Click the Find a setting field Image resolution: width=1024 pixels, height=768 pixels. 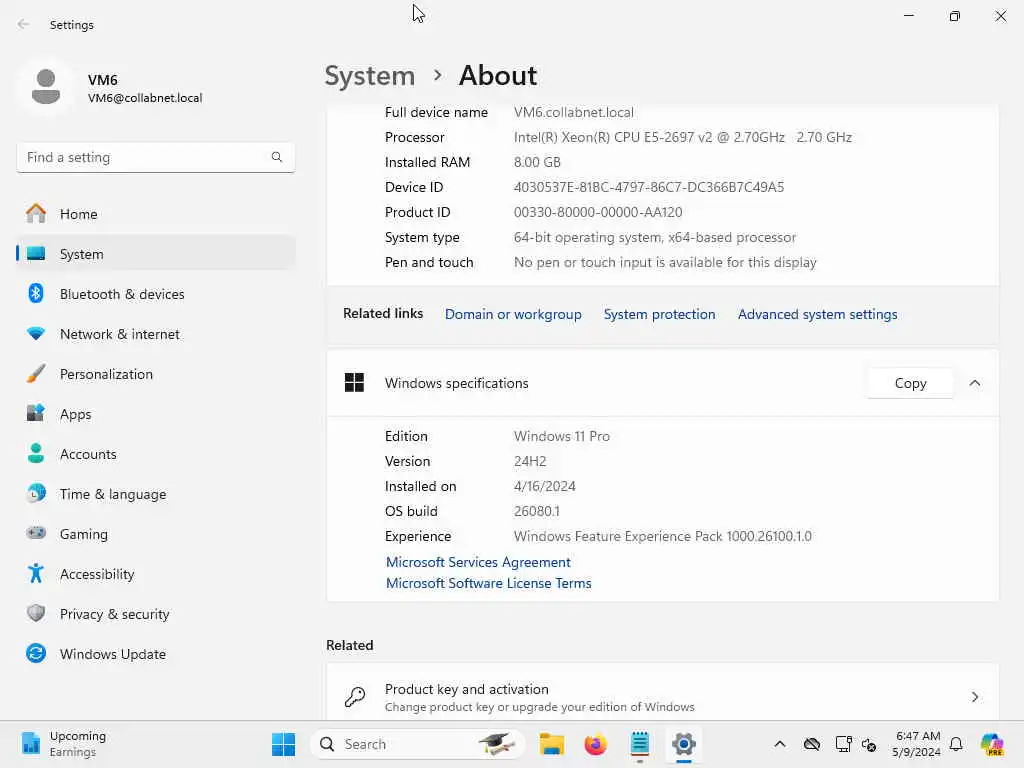pyautogui.click(x=155, y=157)
